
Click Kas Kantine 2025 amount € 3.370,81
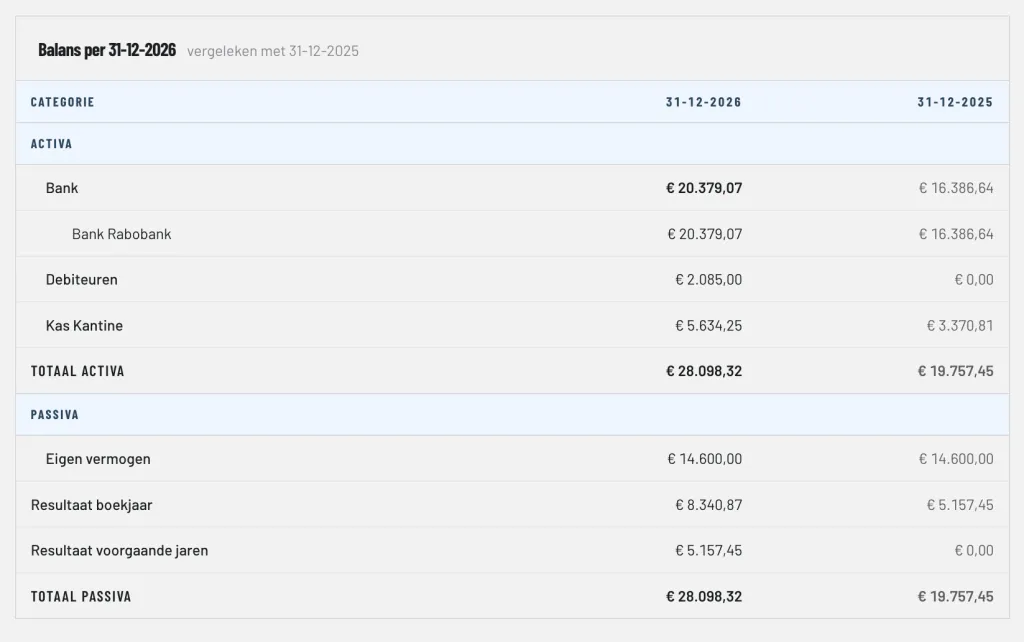click(x=960, y=325)
